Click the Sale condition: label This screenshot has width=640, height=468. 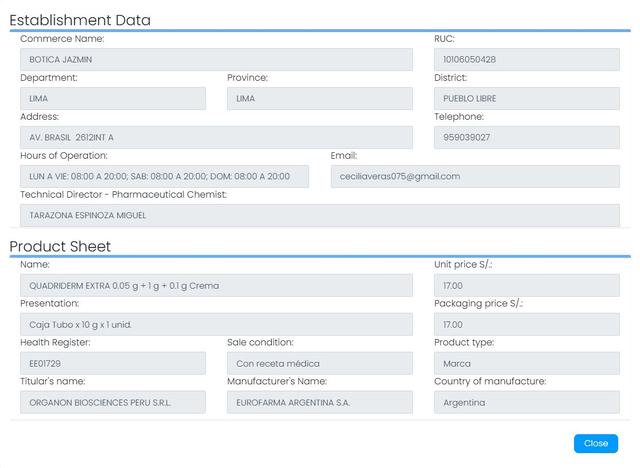tap(260, 342)
